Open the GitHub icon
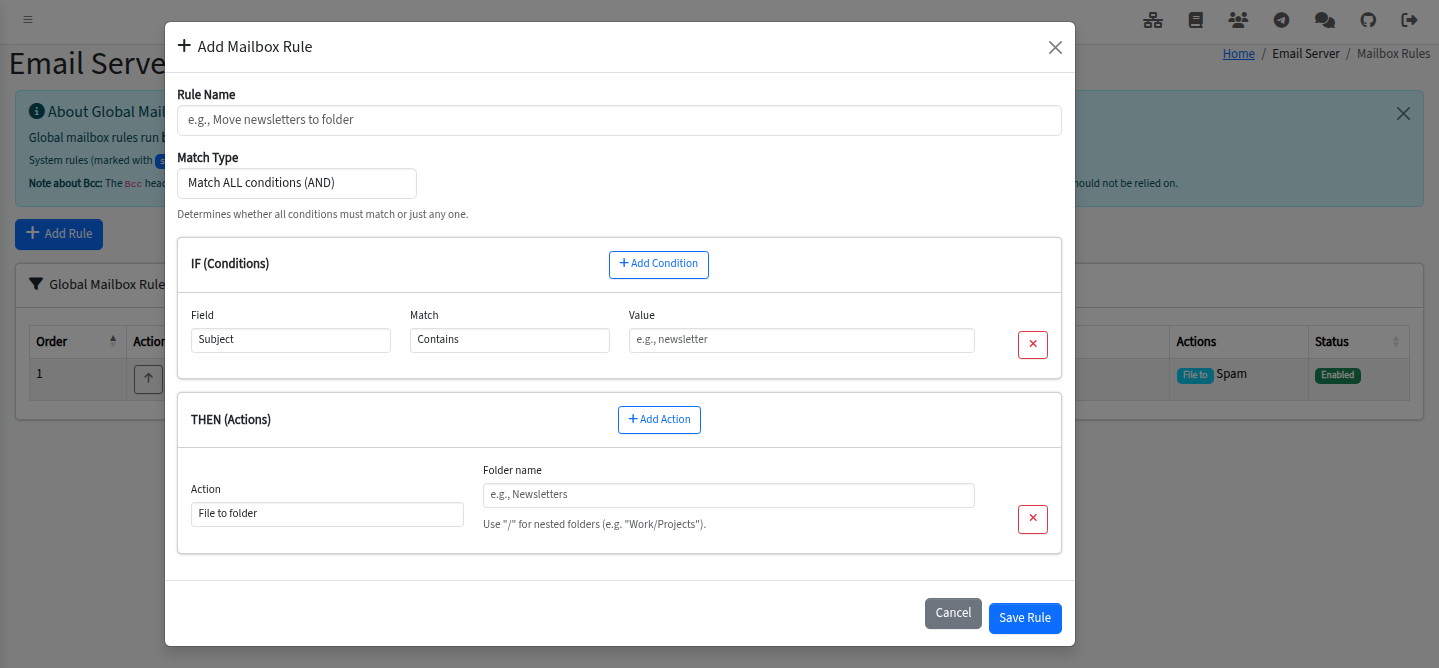Viewport: 1439px width, 668px height. point(1368,20)
